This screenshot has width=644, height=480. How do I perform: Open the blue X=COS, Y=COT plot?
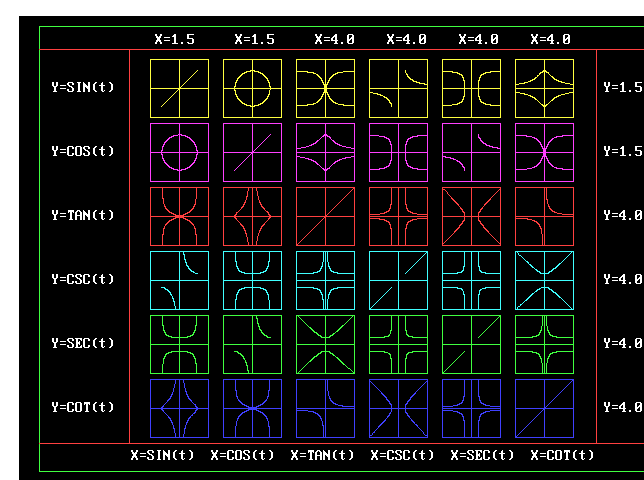253,409
